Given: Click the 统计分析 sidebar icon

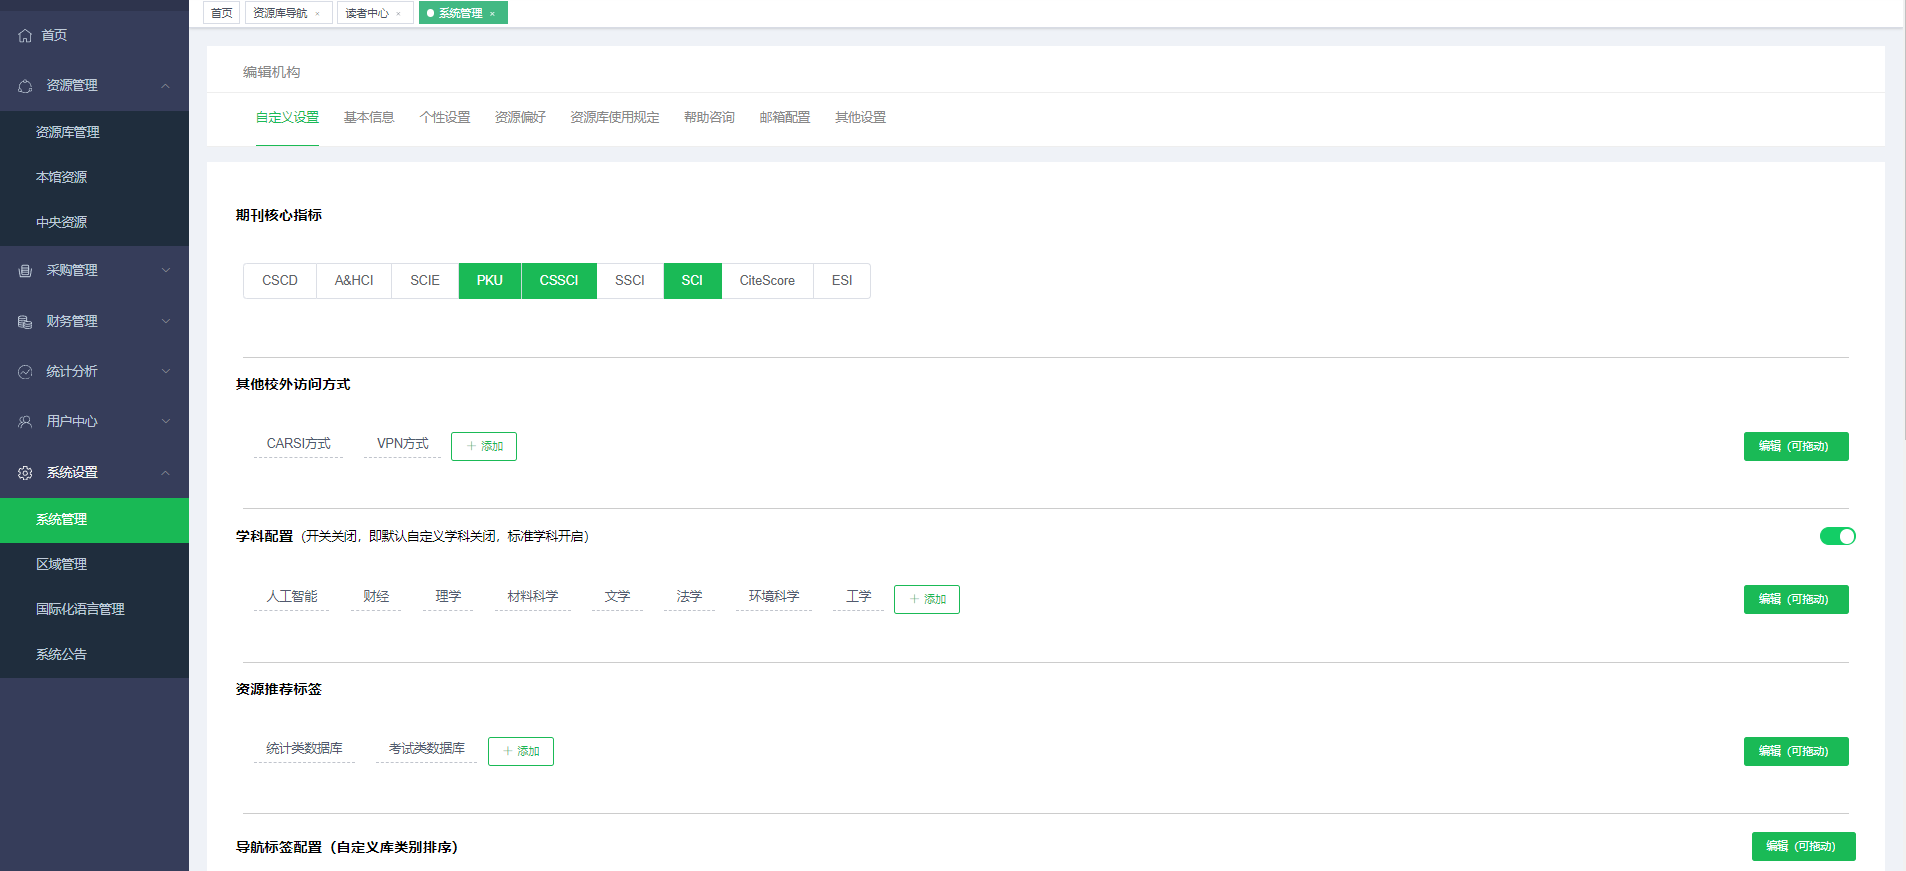Looking at the screenshot, I should coord(25,372).
